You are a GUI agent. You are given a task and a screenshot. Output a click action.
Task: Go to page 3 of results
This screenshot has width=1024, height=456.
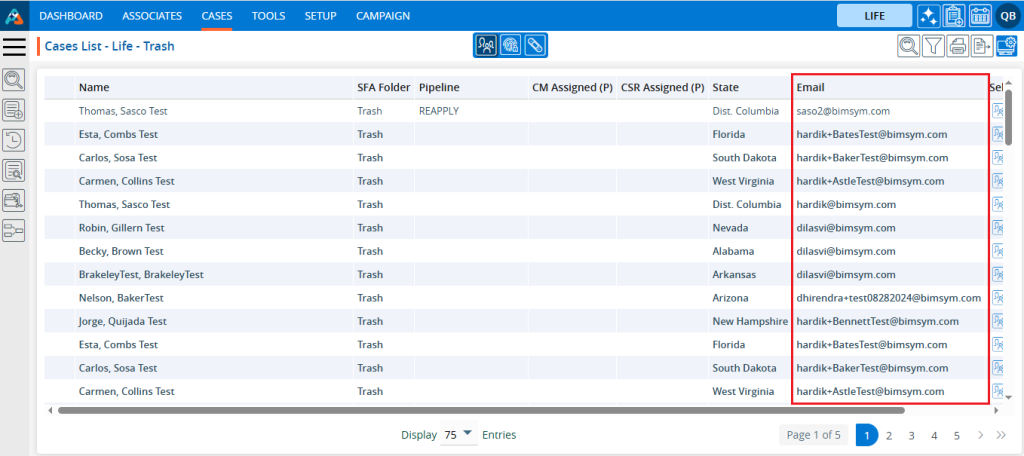click(x=911, y=435)
